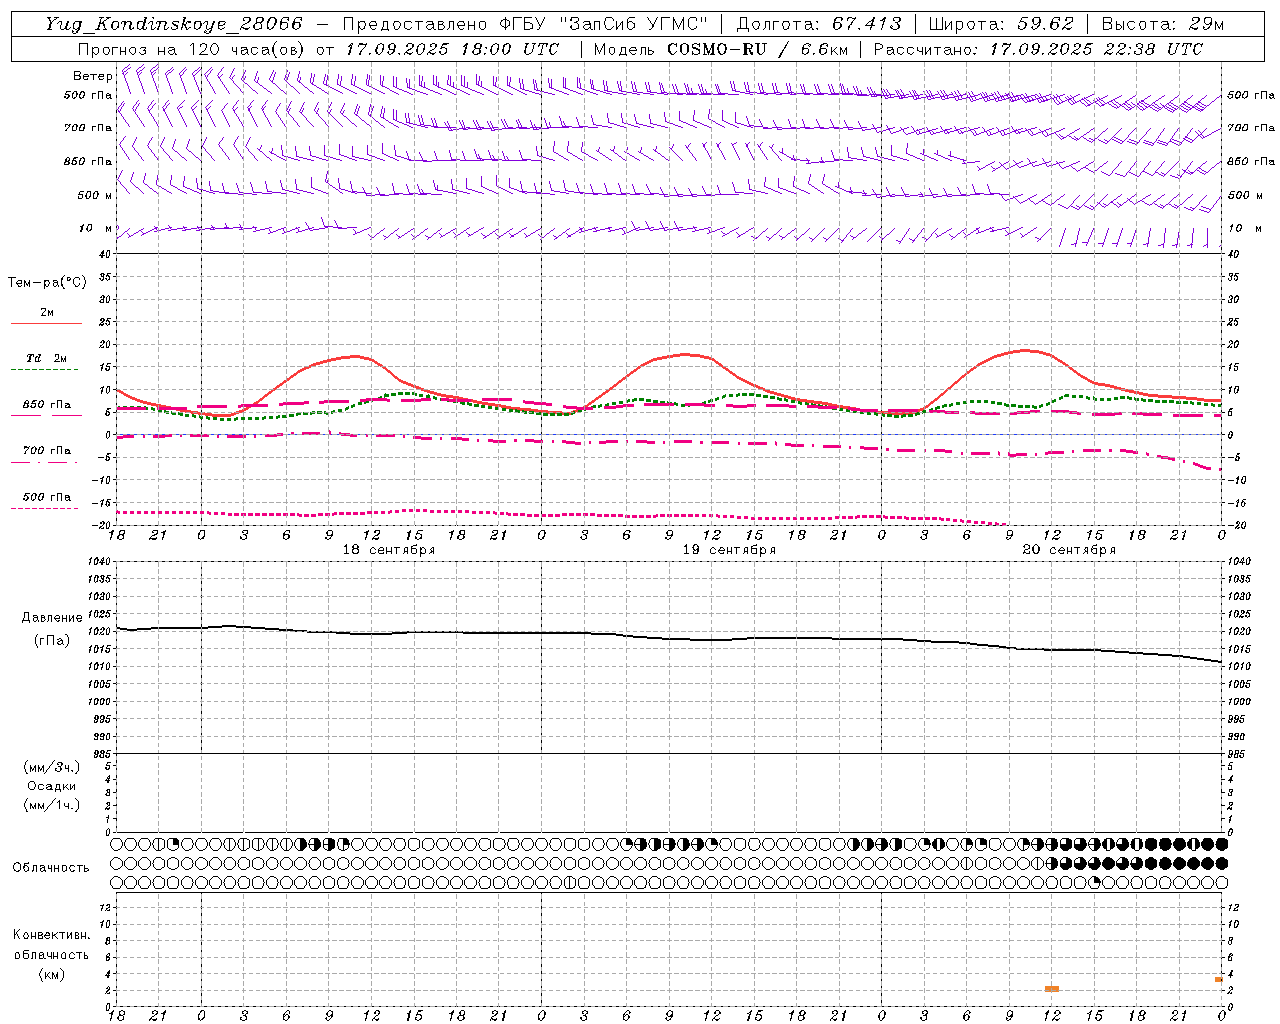Viewport: 1280px width, 1024px height.
Task: Click the orange convective bar at 12h 20 September
Action: [1052, 988]
